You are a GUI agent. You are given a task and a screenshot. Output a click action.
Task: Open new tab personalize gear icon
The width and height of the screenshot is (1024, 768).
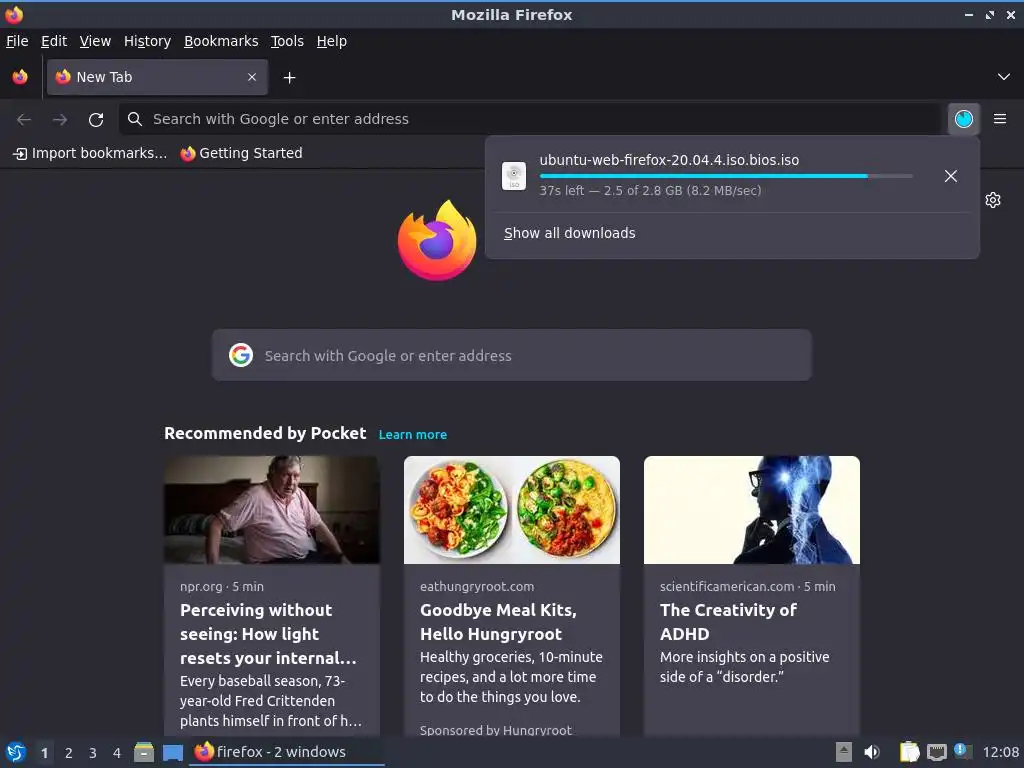pos(993,200)
